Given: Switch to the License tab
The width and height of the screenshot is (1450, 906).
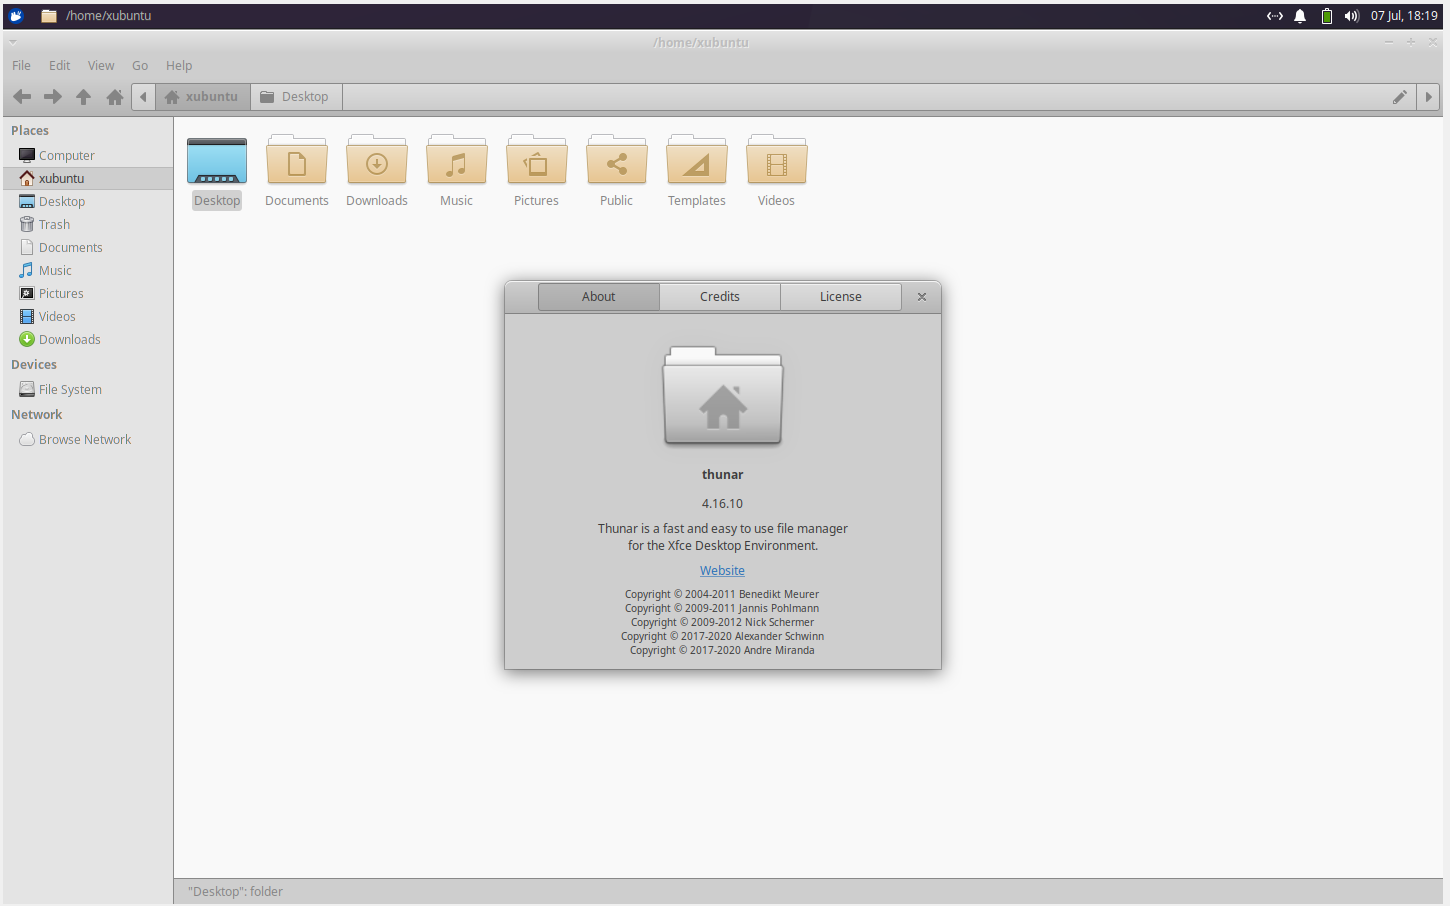Looking at the screenshot, I should (x=840, y=296).
